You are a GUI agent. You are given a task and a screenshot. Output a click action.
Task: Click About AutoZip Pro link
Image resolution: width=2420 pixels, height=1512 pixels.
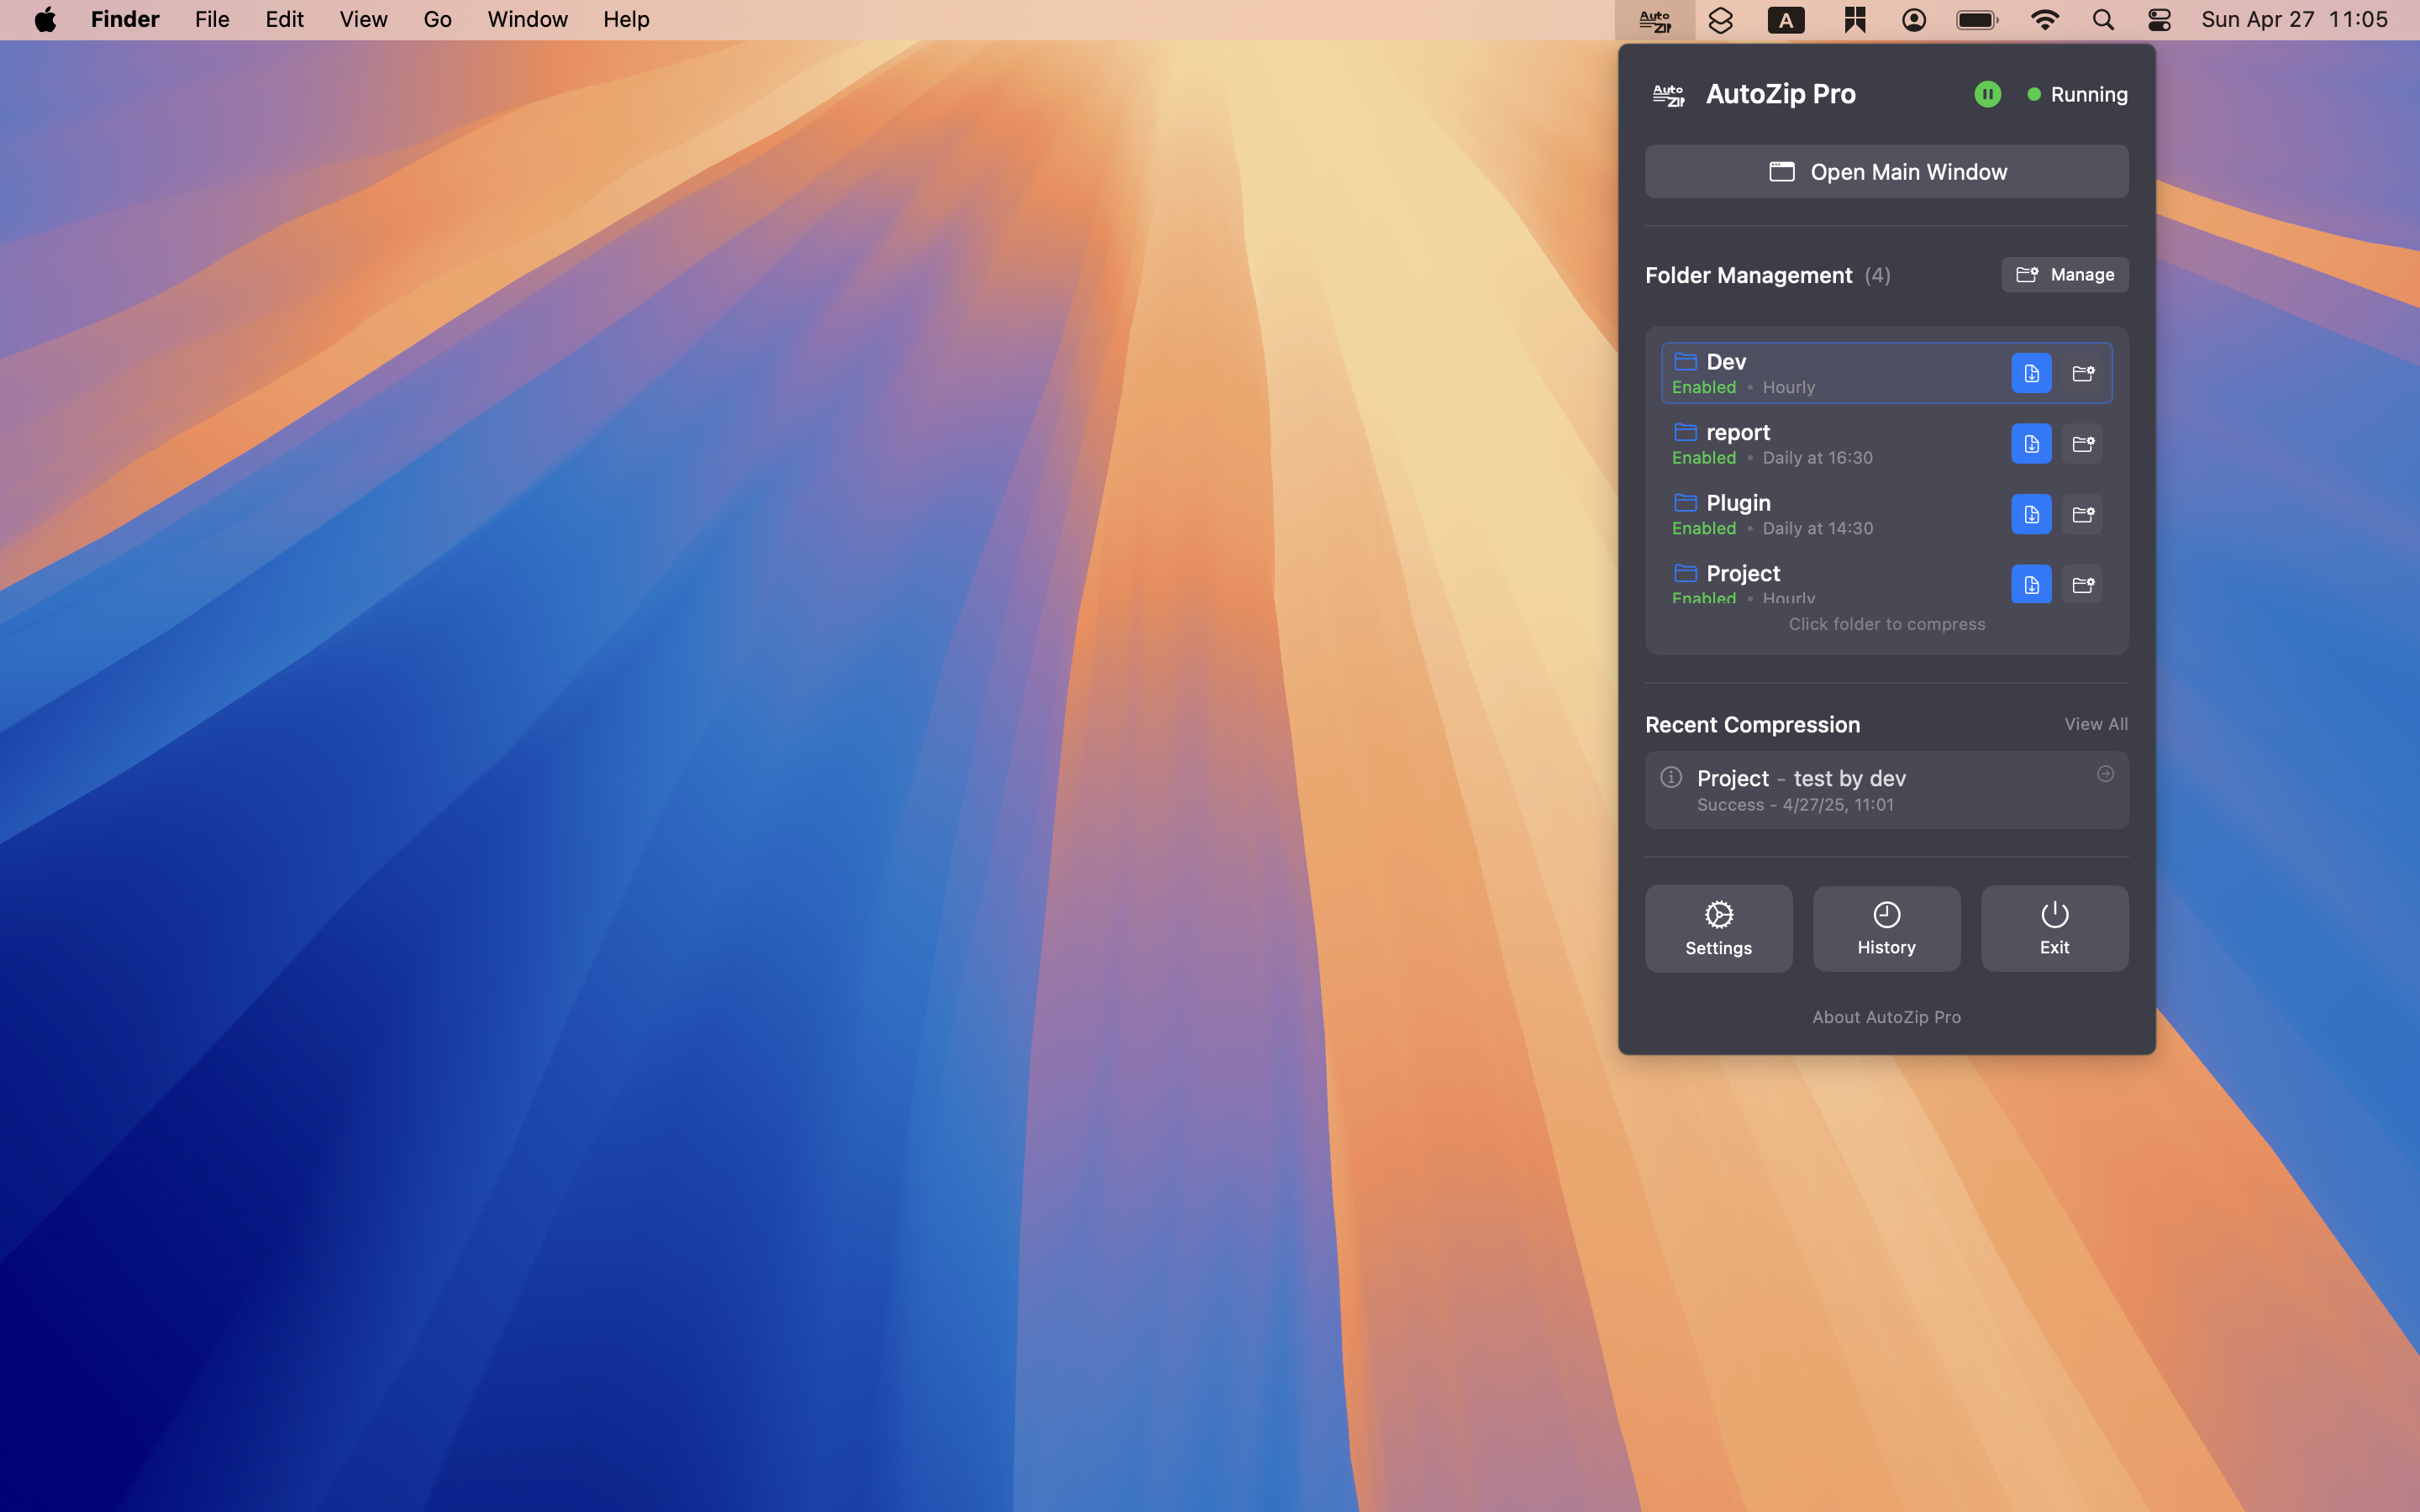coord(1886,1017)
